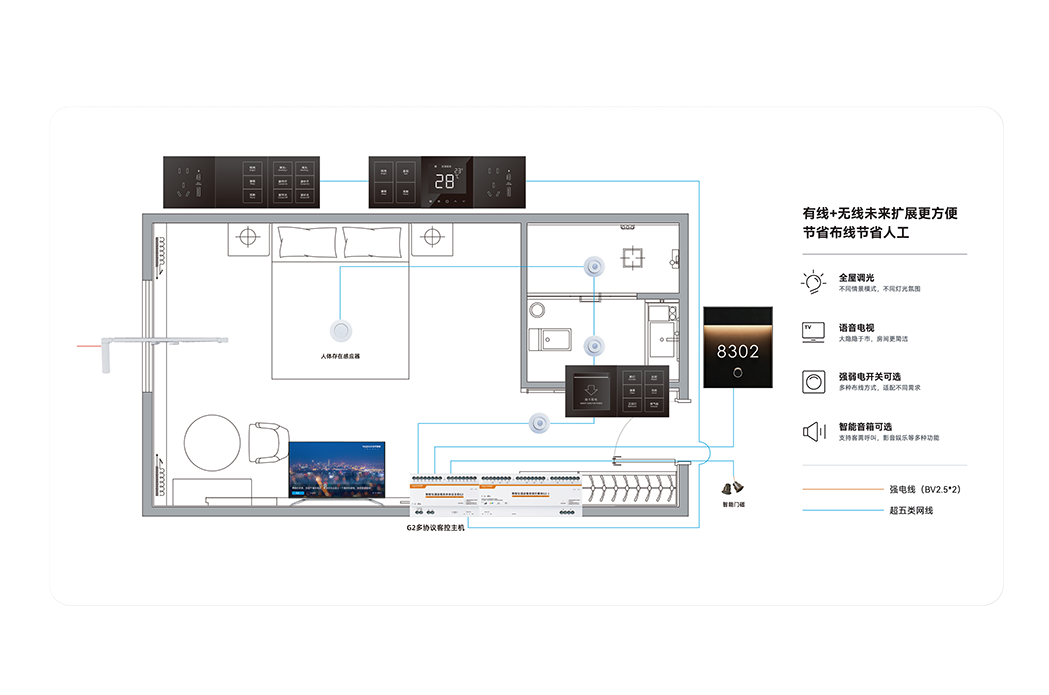The image size is (1049, 695).
Task: Click the 智能音箱可选 feature title
Action: coord(865,427)
